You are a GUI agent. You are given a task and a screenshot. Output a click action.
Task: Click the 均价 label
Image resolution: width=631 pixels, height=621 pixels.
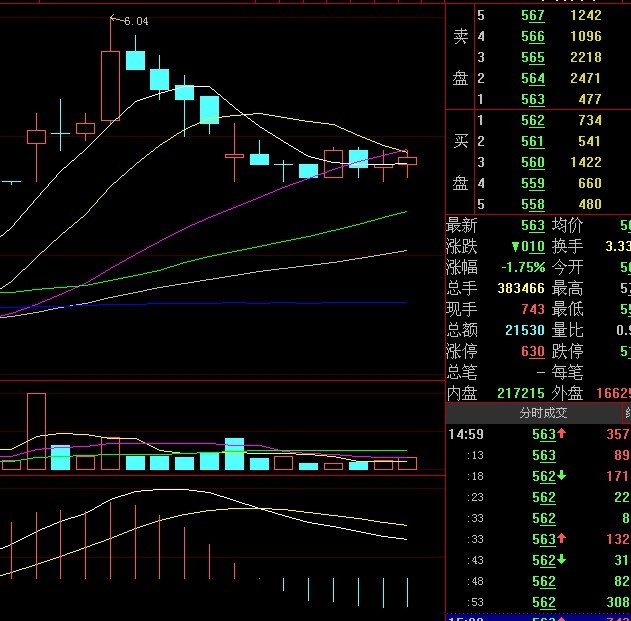click(x=567, y=225)
